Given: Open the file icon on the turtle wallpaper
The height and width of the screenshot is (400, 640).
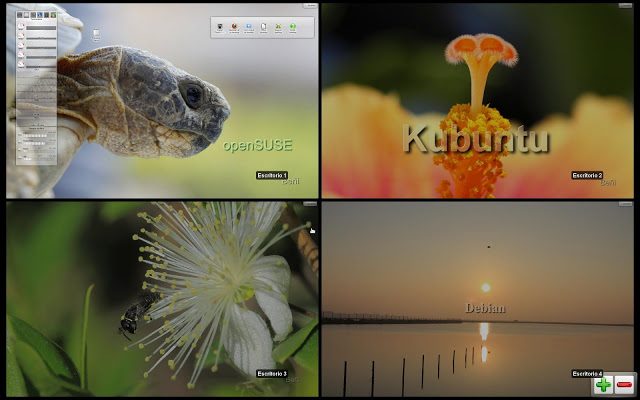Looking at the screenshot, I should pos(96,34).
